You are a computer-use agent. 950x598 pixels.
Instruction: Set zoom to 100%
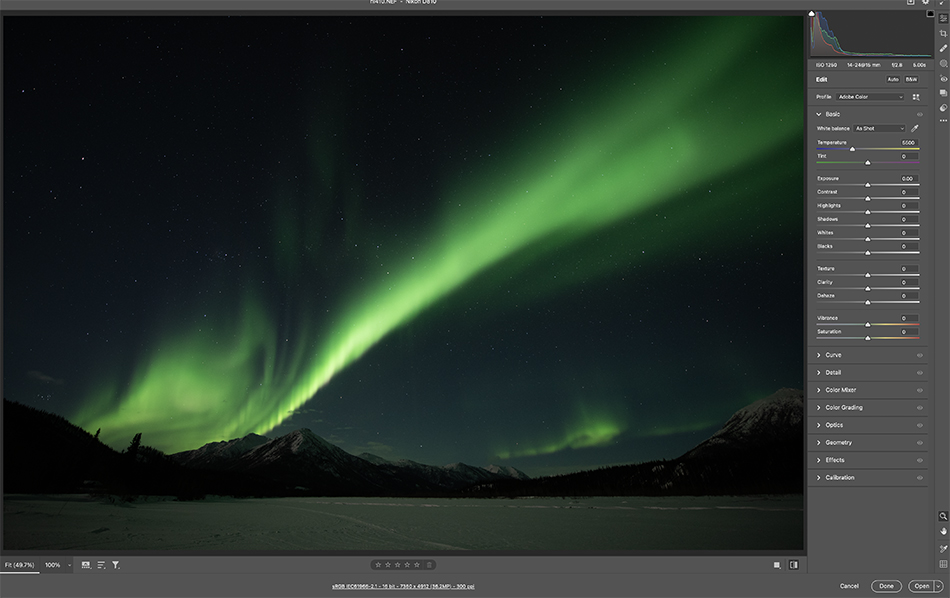53,565
